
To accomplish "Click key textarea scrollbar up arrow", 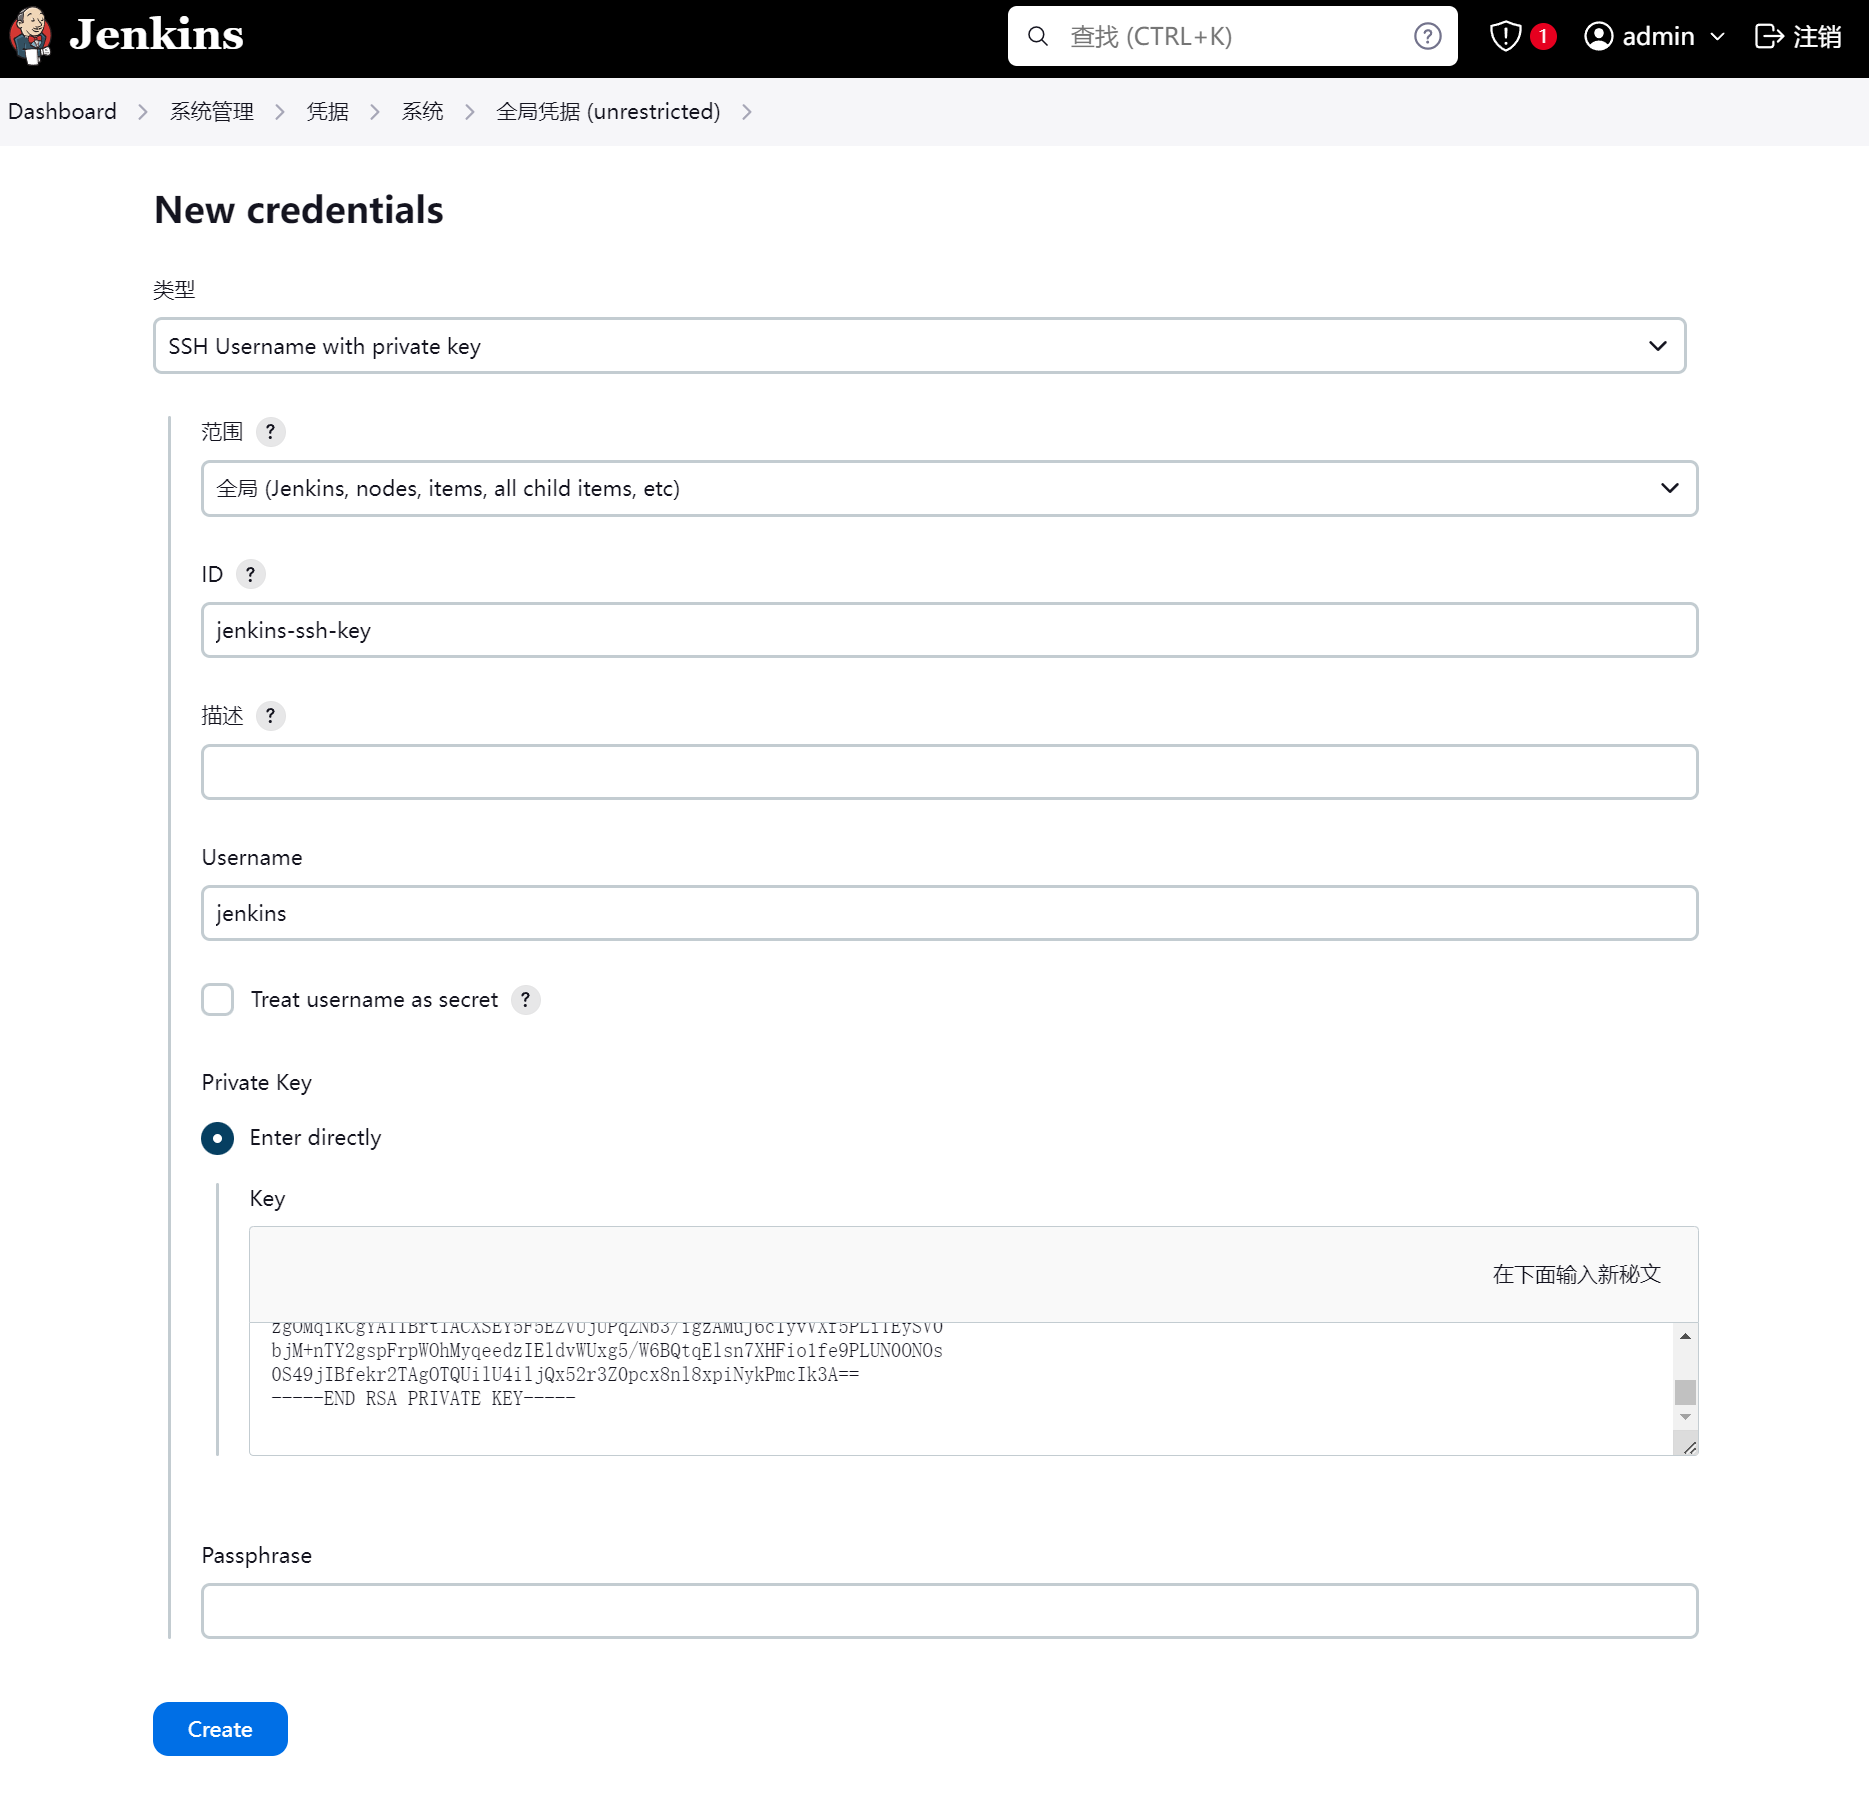I will pyautogui.click(x=1685, y=1336).
